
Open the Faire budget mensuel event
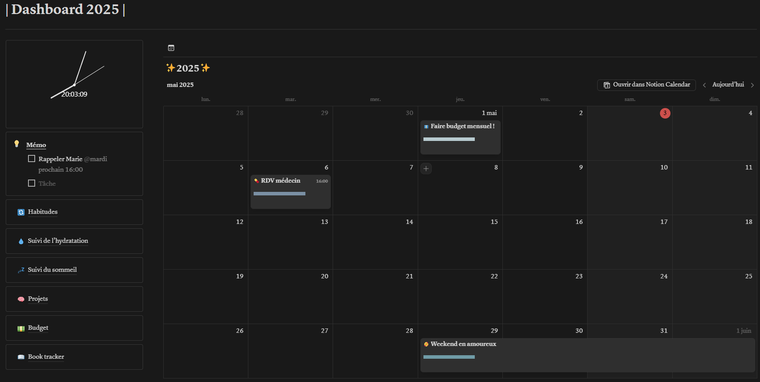pos(460,137)
